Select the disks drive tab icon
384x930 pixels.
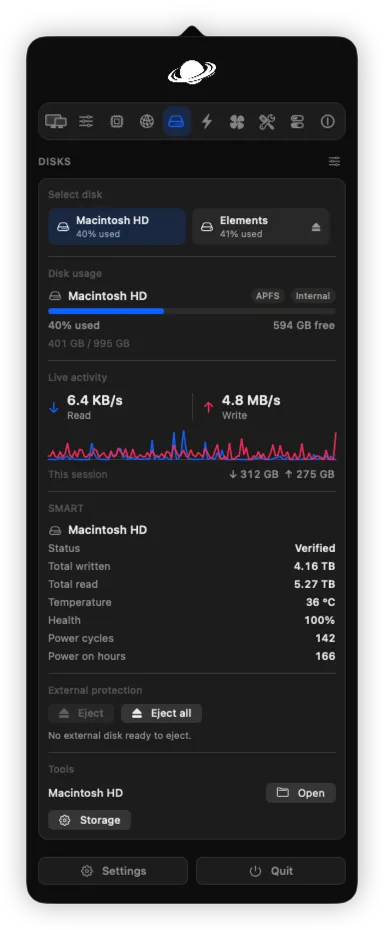coord(177,122)
